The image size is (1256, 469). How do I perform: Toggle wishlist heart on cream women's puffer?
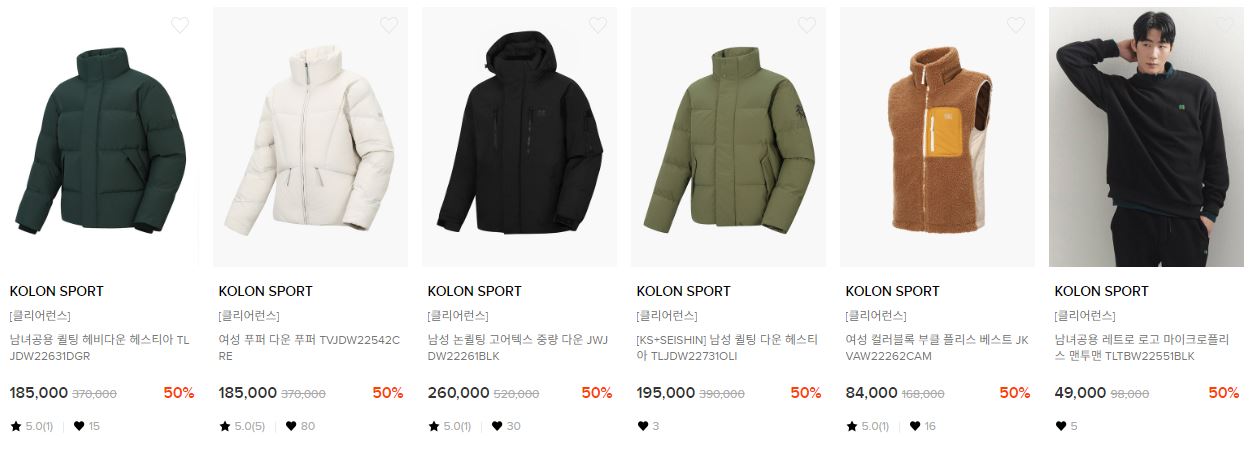389,25
